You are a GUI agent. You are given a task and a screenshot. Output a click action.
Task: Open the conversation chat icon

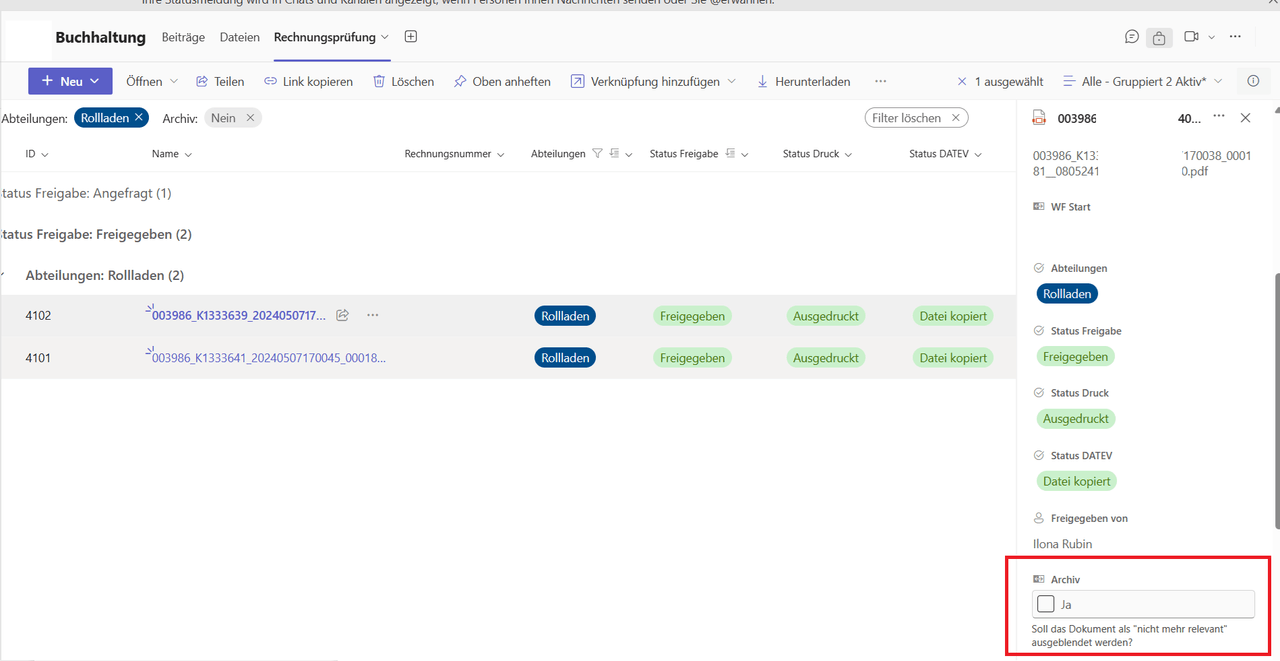click(x=1131, y=37)
